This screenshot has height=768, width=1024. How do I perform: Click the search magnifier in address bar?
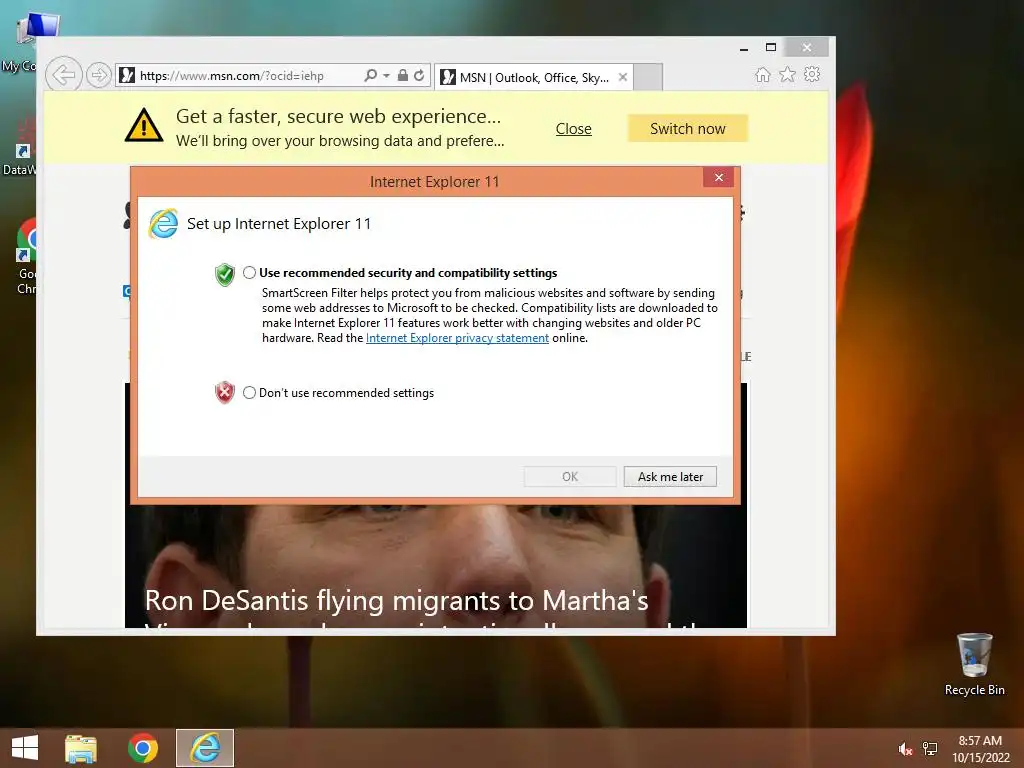[370, 75]
